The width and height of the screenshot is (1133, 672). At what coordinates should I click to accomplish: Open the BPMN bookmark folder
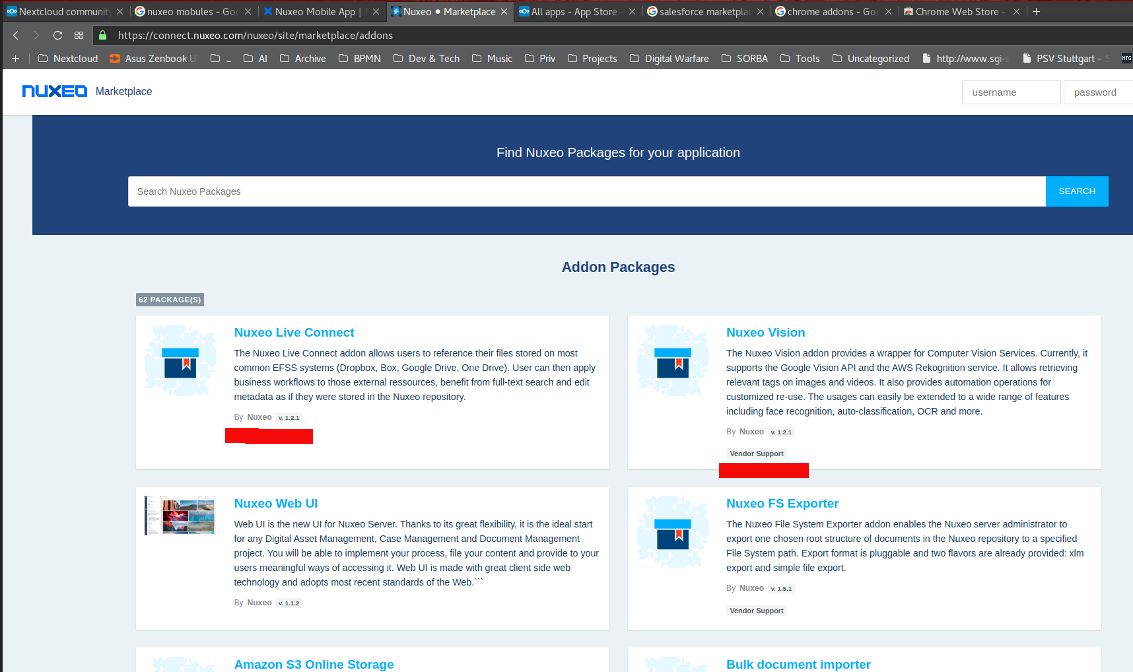(x=359, y=59)
